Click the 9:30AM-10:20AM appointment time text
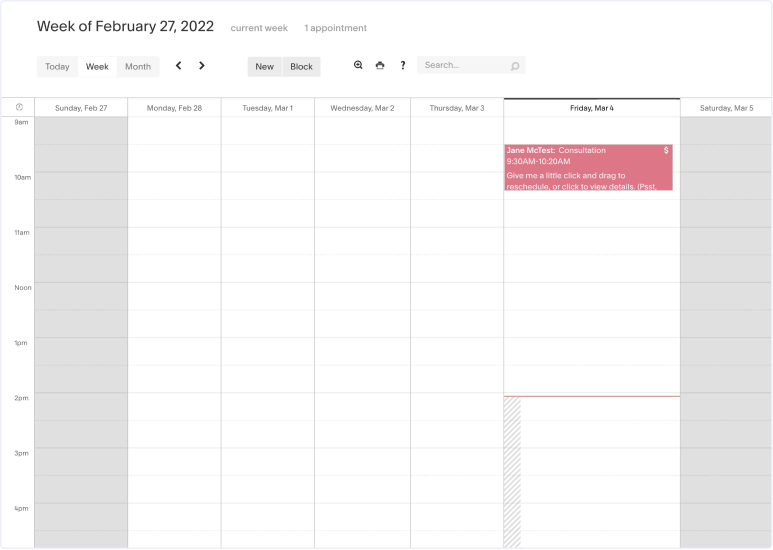 pyautogui.click(x=538, y=162)
